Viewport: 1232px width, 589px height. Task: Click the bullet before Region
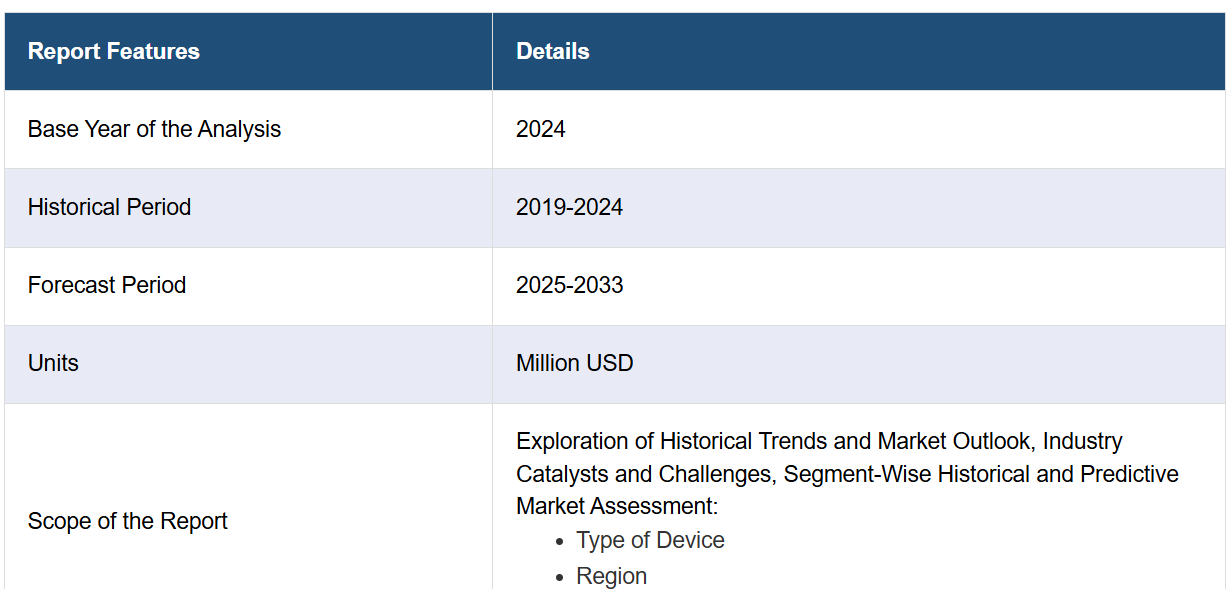[560, 577]
